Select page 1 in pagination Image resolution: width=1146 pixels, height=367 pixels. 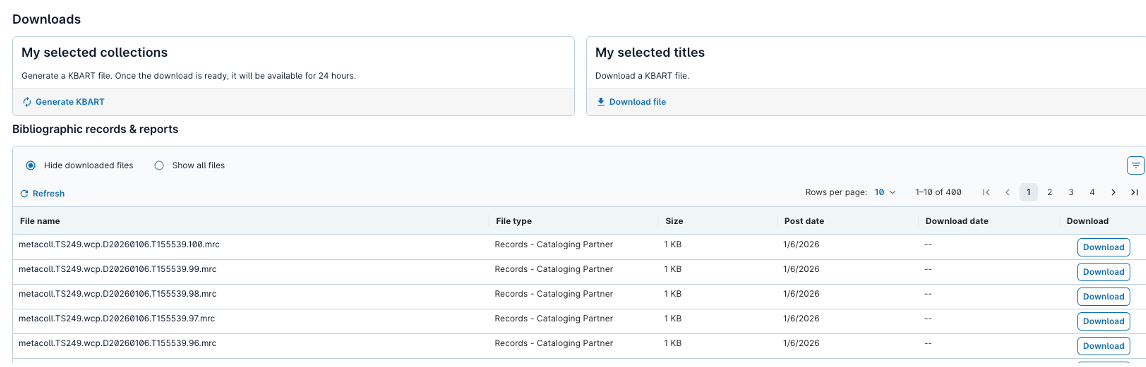point(1028,192)
